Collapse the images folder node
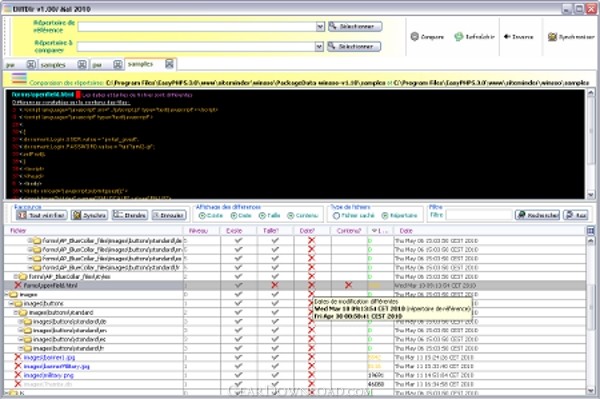The width and height of the screenshot is (600, 399). pos(7,295)
